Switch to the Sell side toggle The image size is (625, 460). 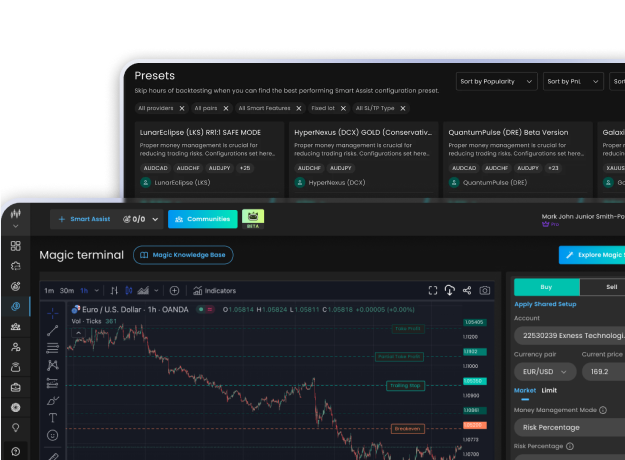[x=610, y=285]
